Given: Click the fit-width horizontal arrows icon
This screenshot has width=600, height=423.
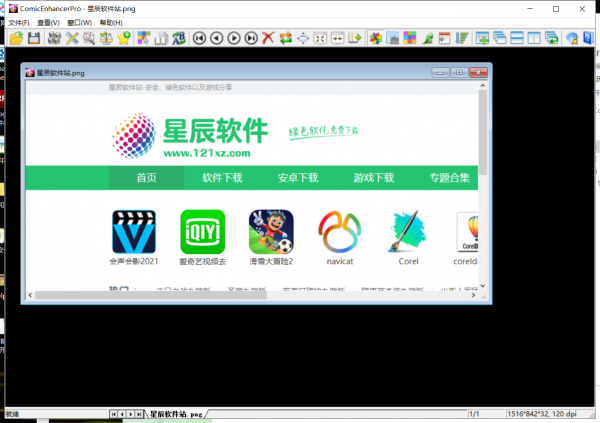Looking at the screenshot, I should pyautogui.click(x=338, y=38).
